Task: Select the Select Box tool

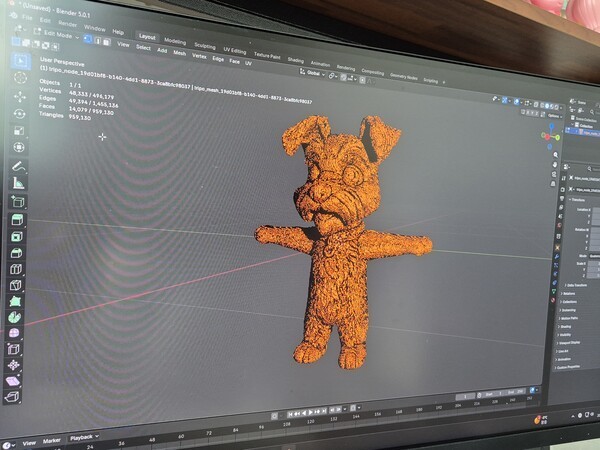Action: 19,62
